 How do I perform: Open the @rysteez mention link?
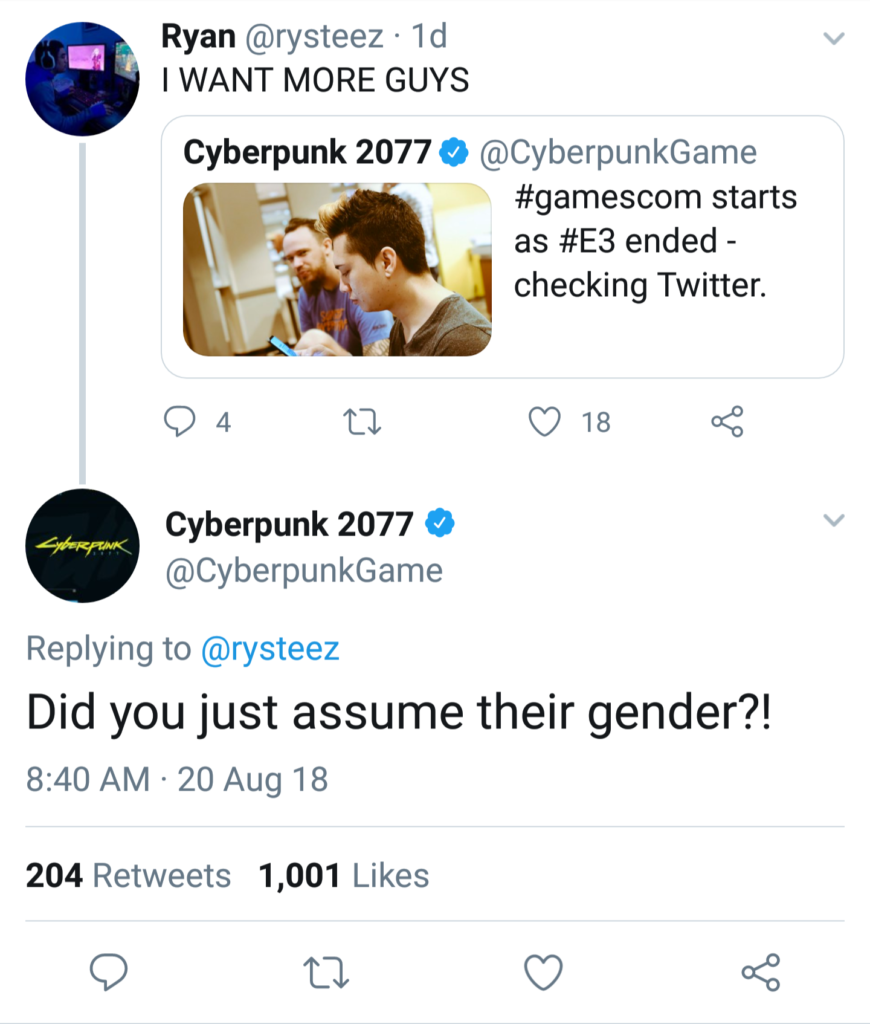coord(270,649)
